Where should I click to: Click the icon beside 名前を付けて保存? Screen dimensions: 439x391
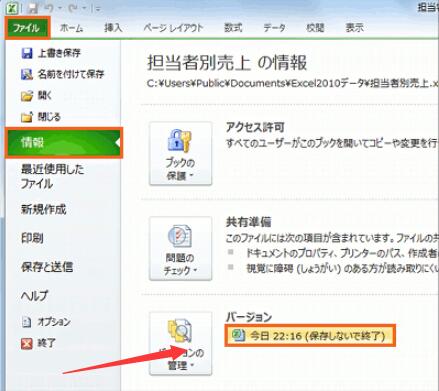click(x=27, y=74)
